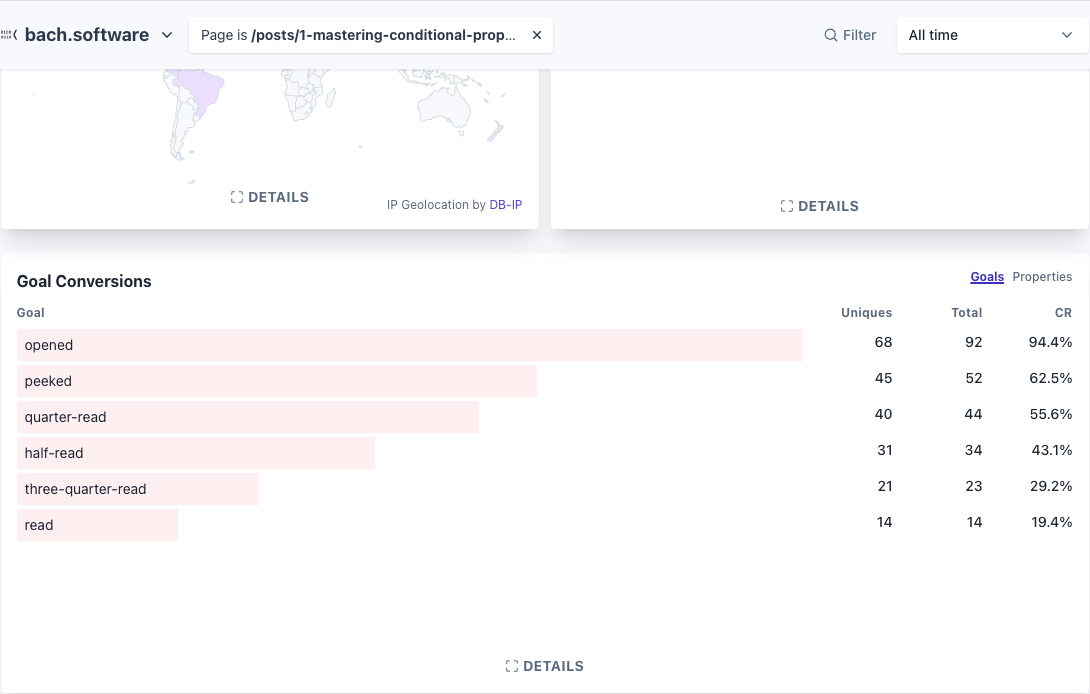Open the DB-IP geolocation link
Screen dimensions: 1090x694
tap(505, 205)
